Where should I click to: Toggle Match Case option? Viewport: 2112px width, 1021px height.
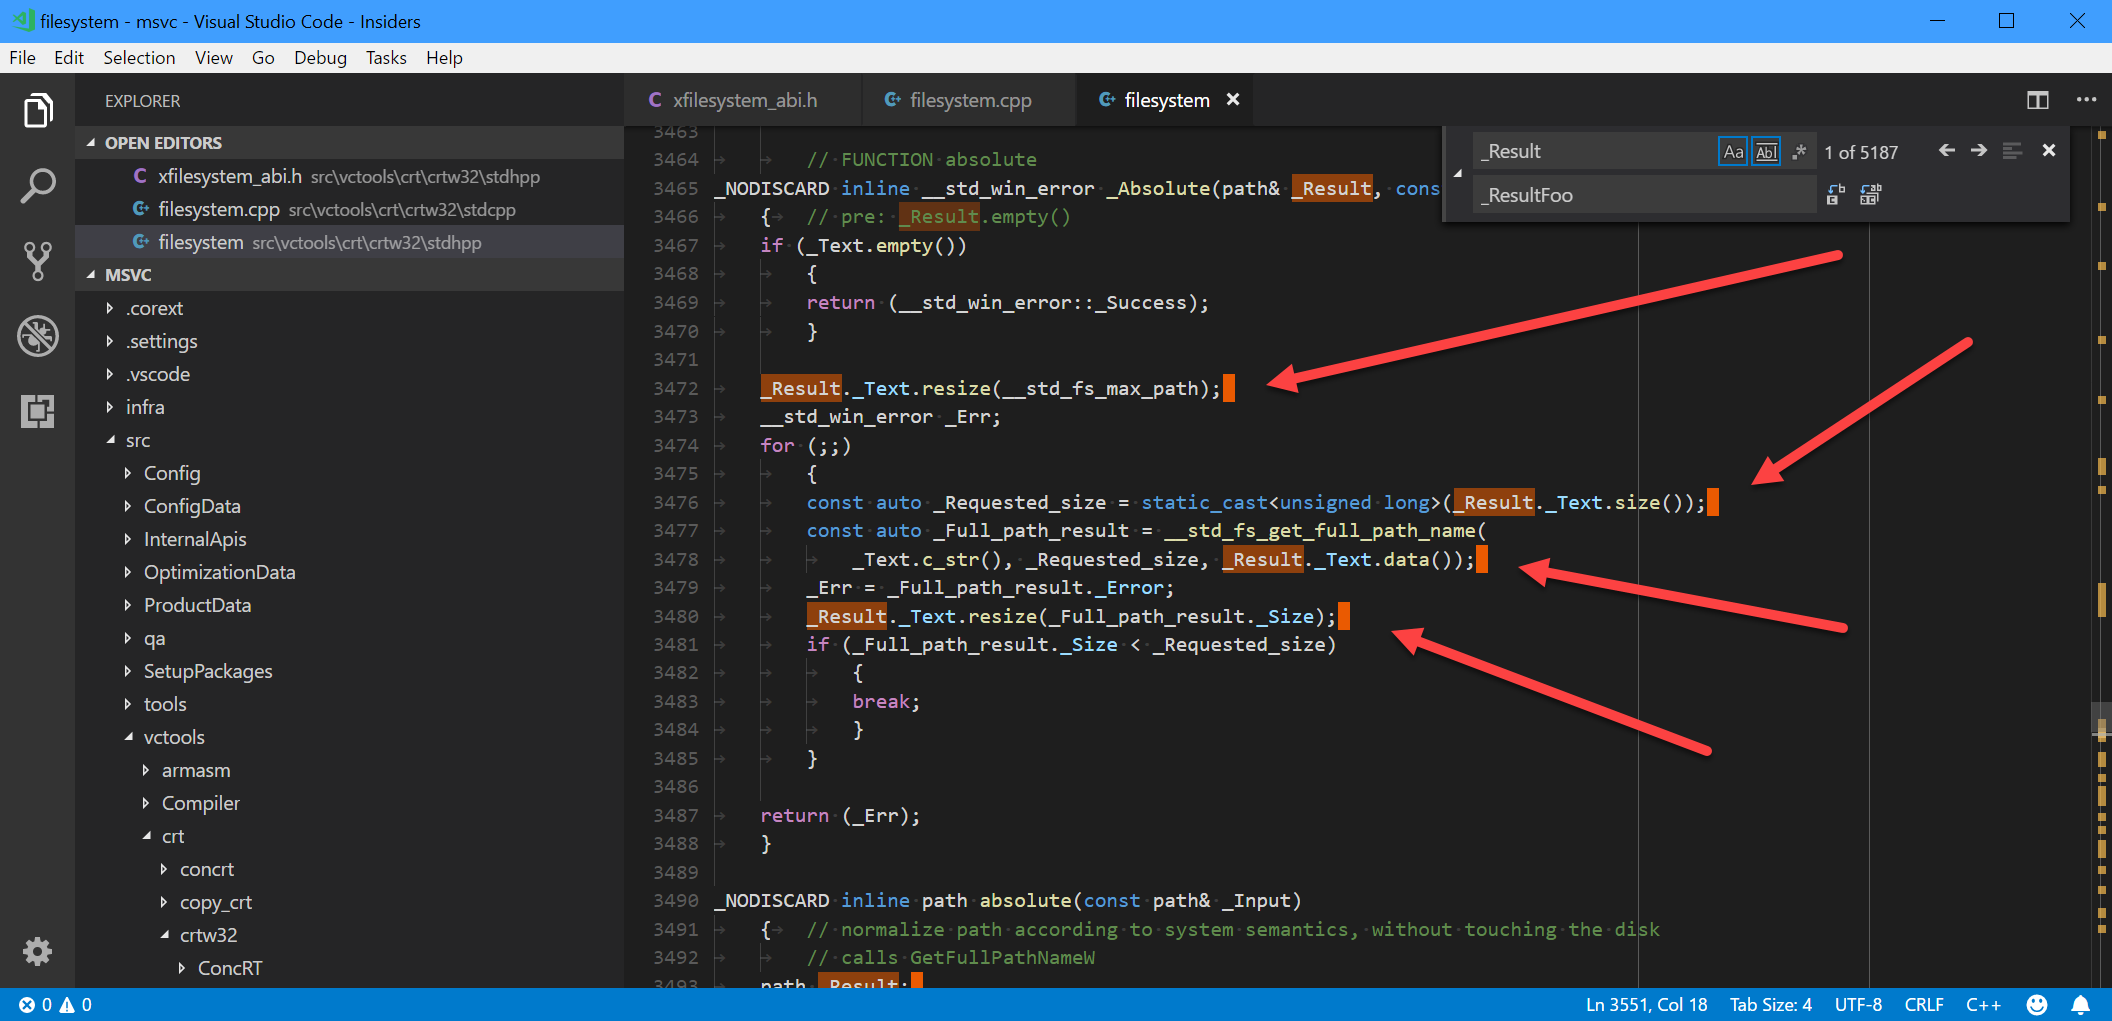click(x=1733, y=152)
